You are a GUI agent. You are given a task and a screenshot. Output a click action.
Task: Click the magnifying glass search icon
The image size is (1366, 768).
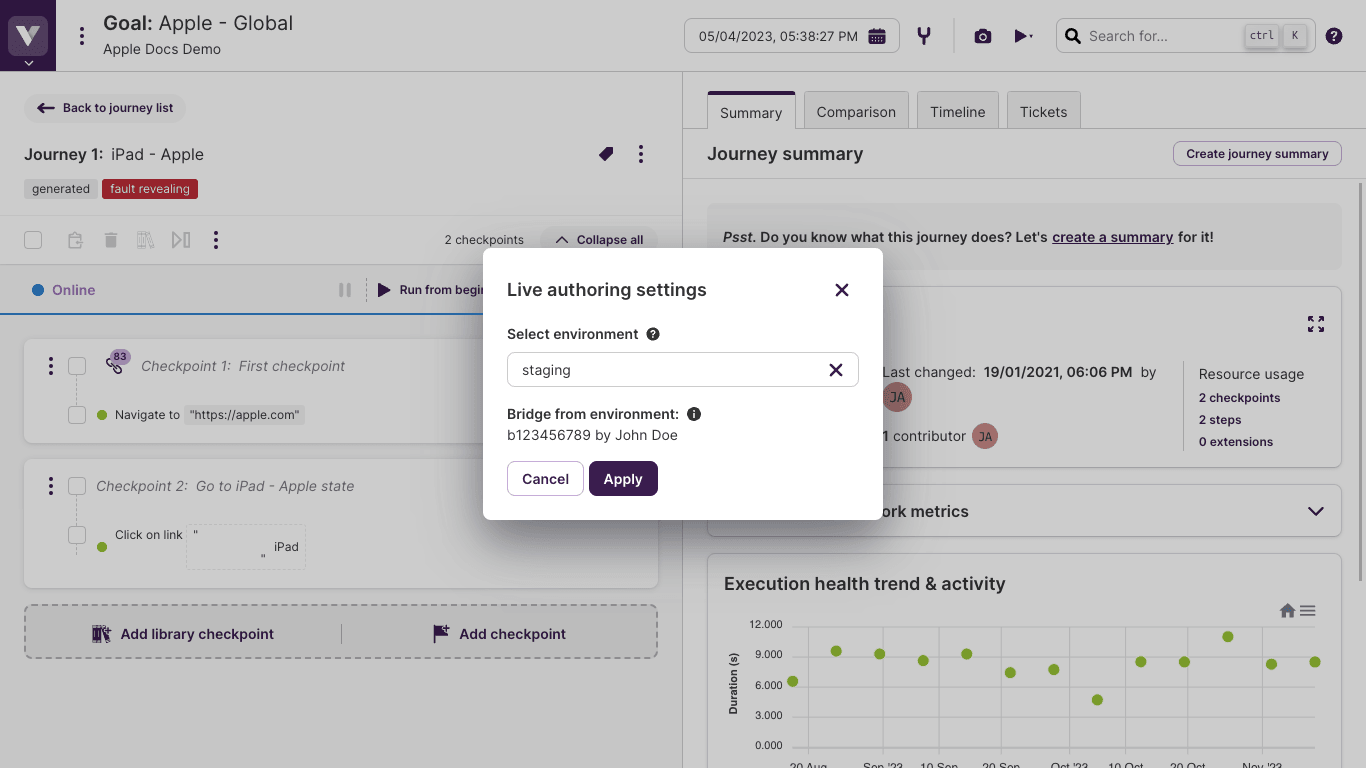(x=1072, y=36)
